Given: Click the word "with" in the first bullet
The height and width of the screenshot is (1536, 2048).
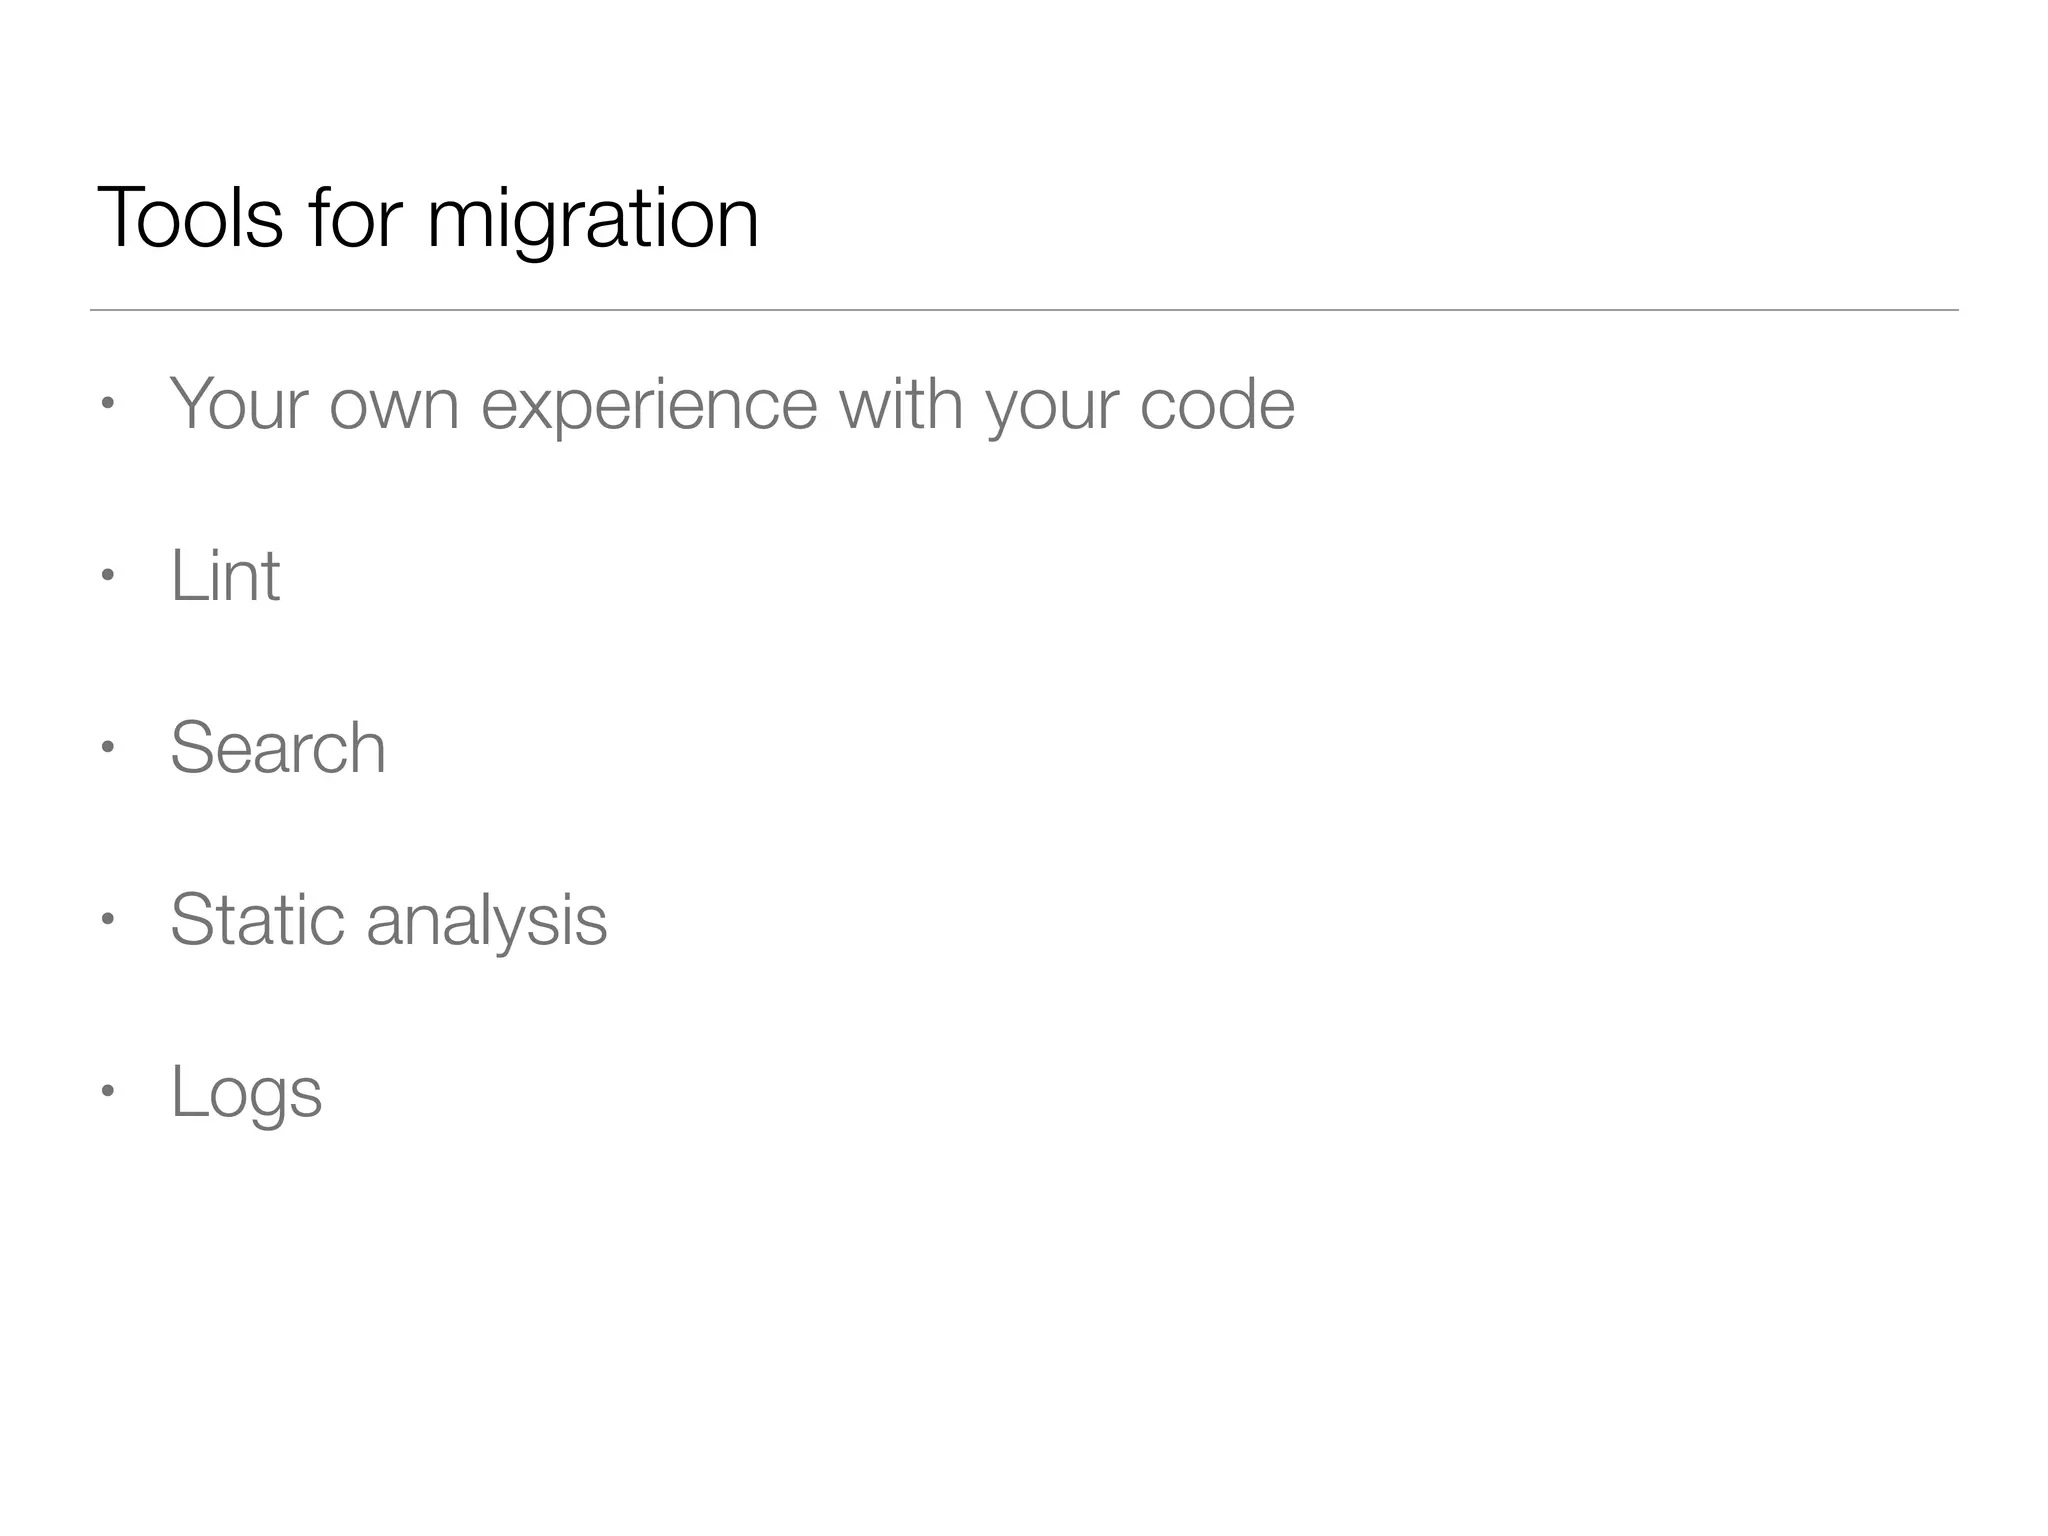Looking at the screenshot, I should pyautogui.click(x=900, y=405).
